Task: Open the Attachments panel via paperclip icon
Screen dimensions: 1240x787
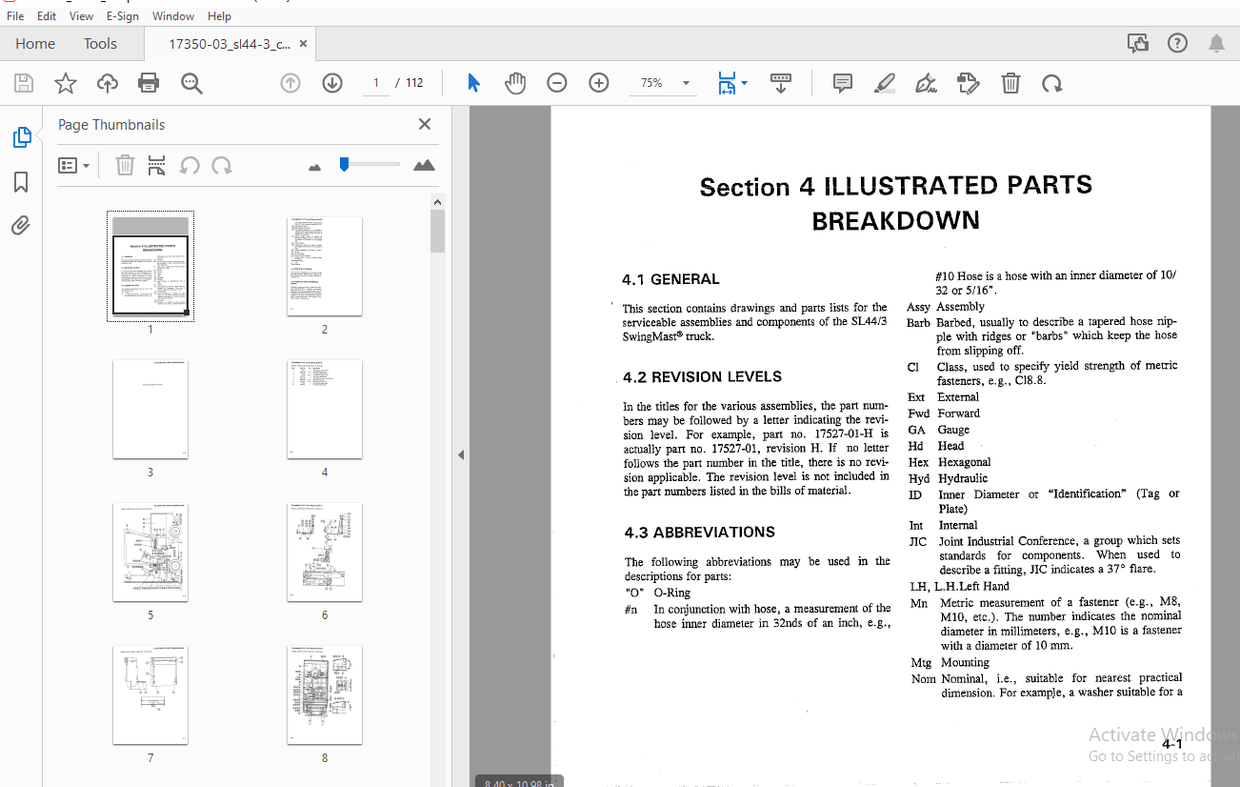Action: pyautogui.click(x=21, y=225)
